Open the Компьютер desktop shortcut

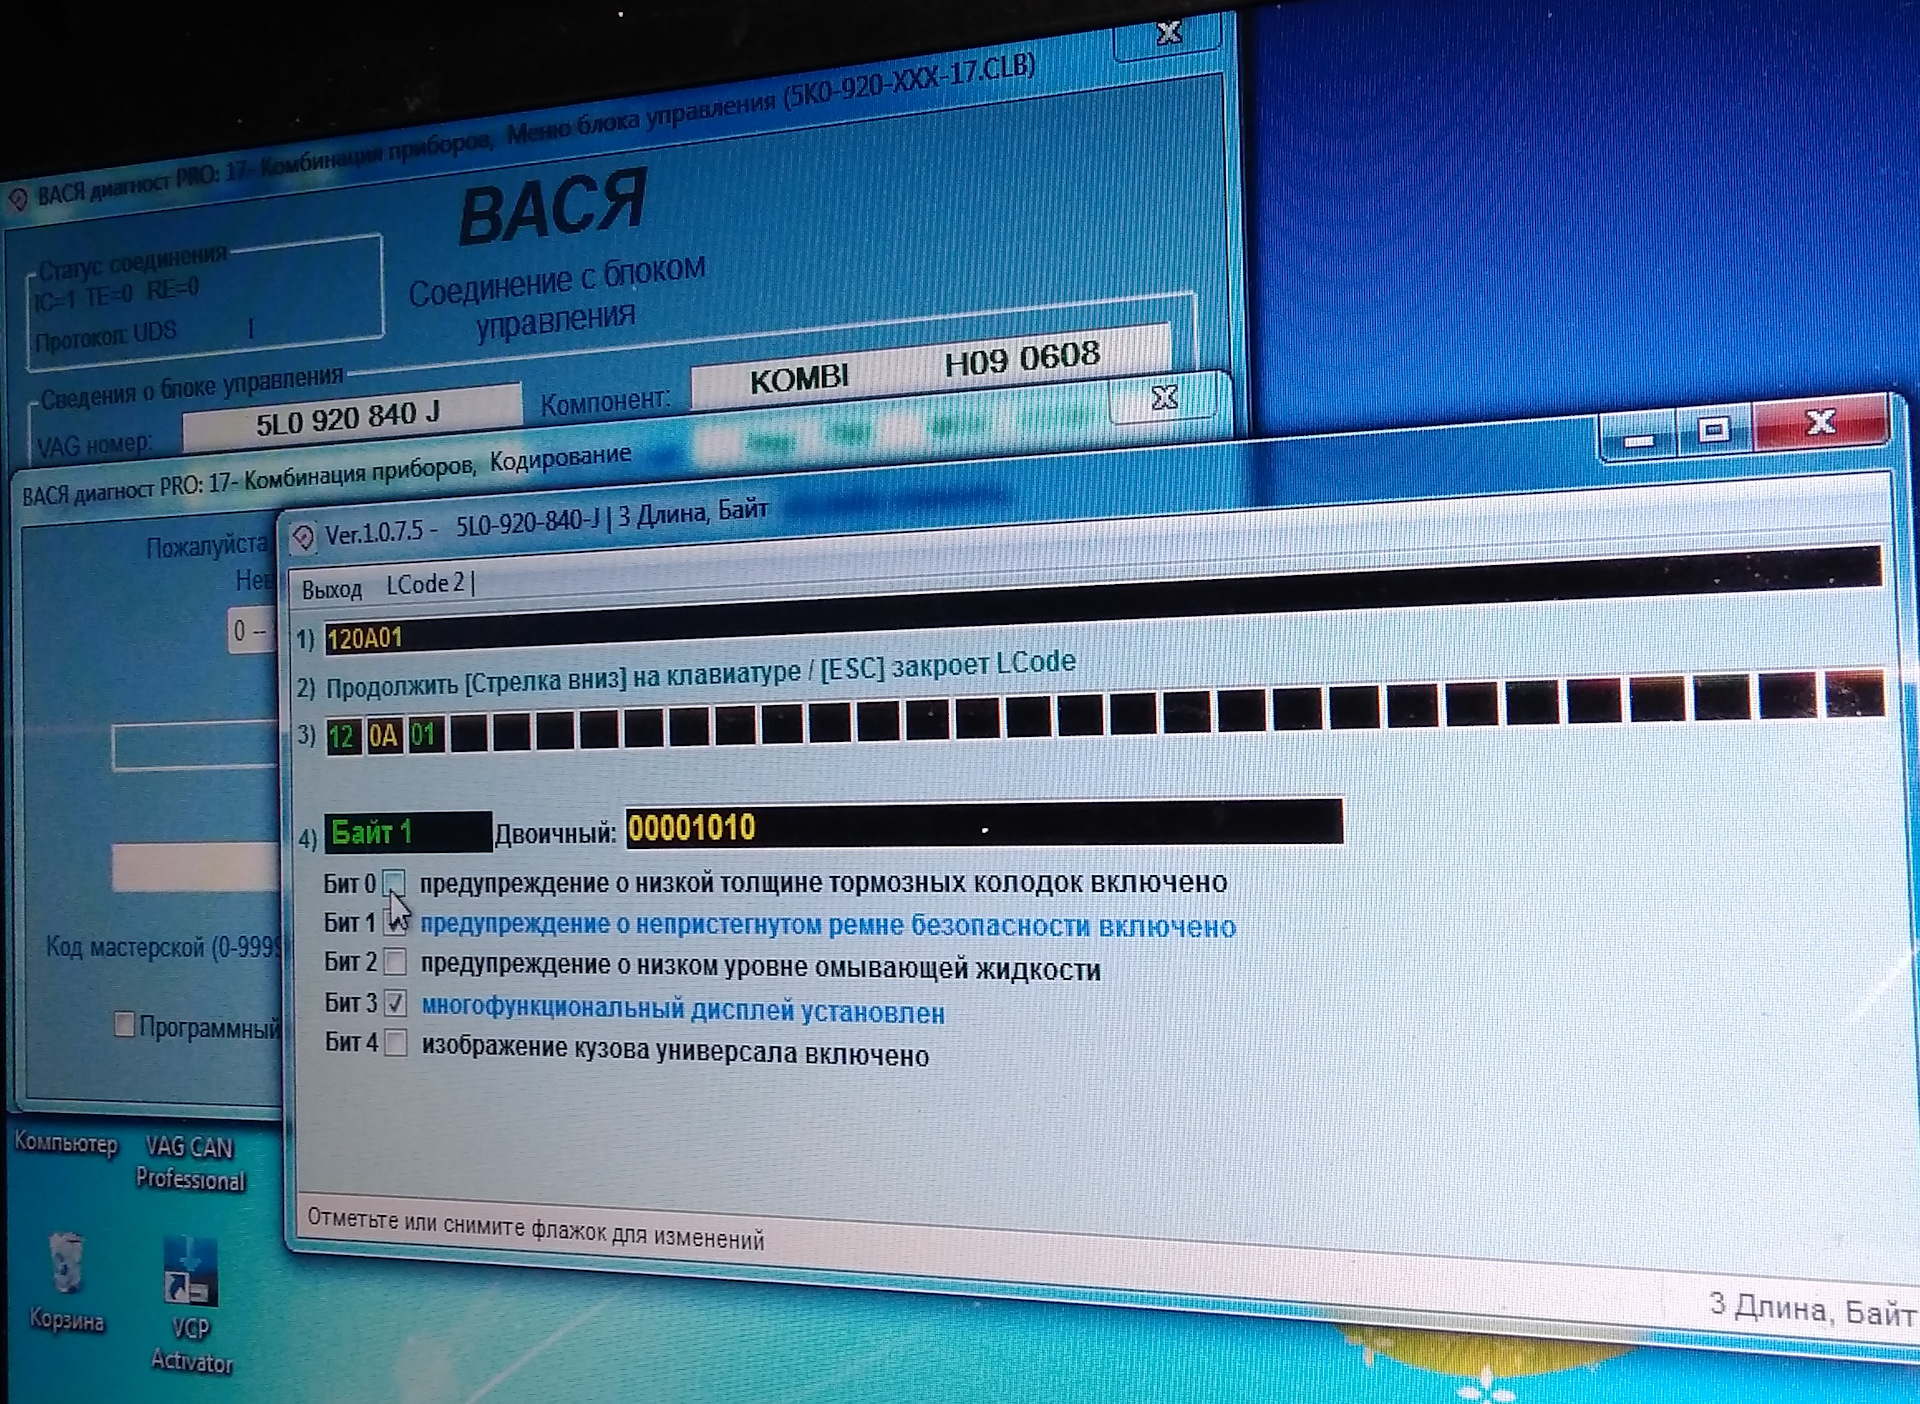pyautogui.click(x=66, y=1143)
